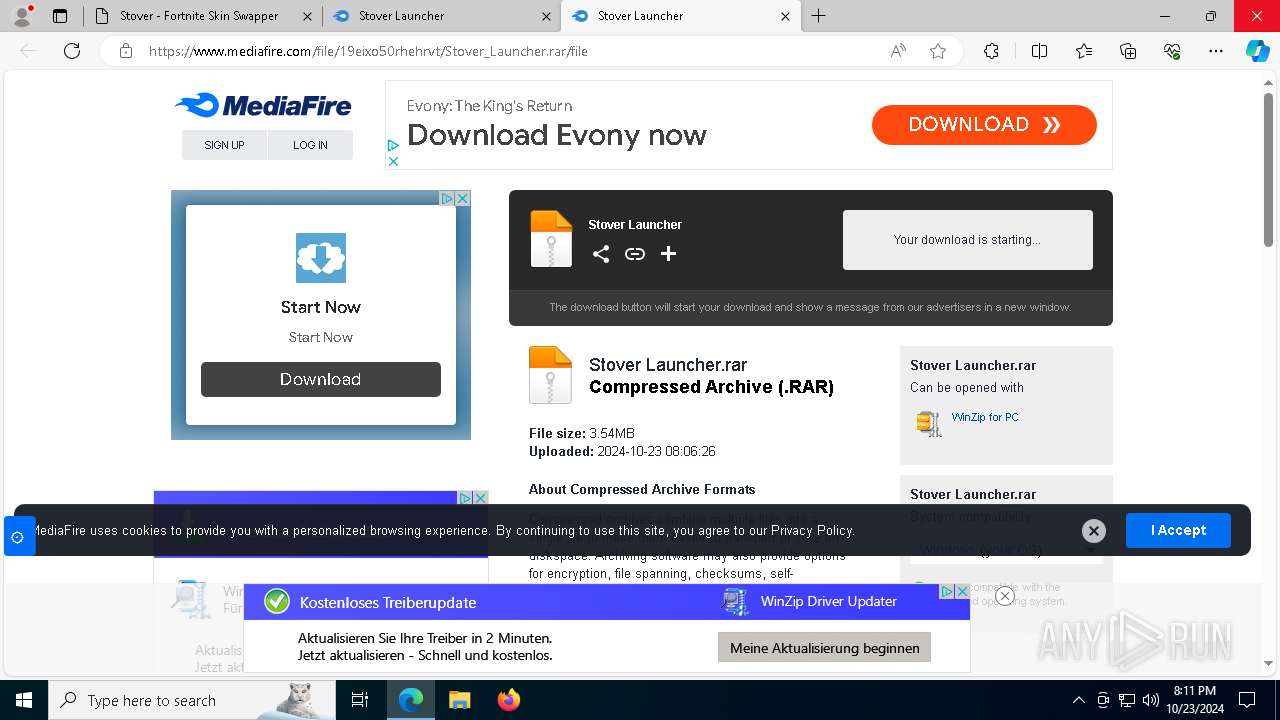Open File Explorer from taskbar

coord(459,700)
